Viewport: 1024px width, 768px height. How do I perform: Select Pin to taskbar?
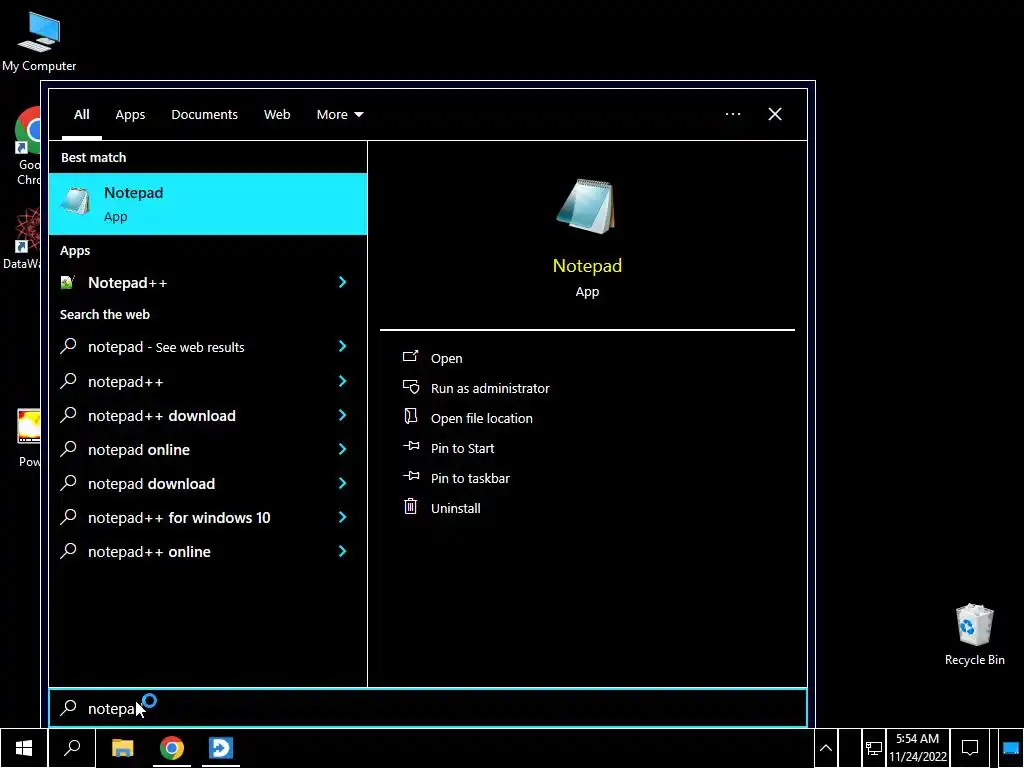(x=470, y=478)
